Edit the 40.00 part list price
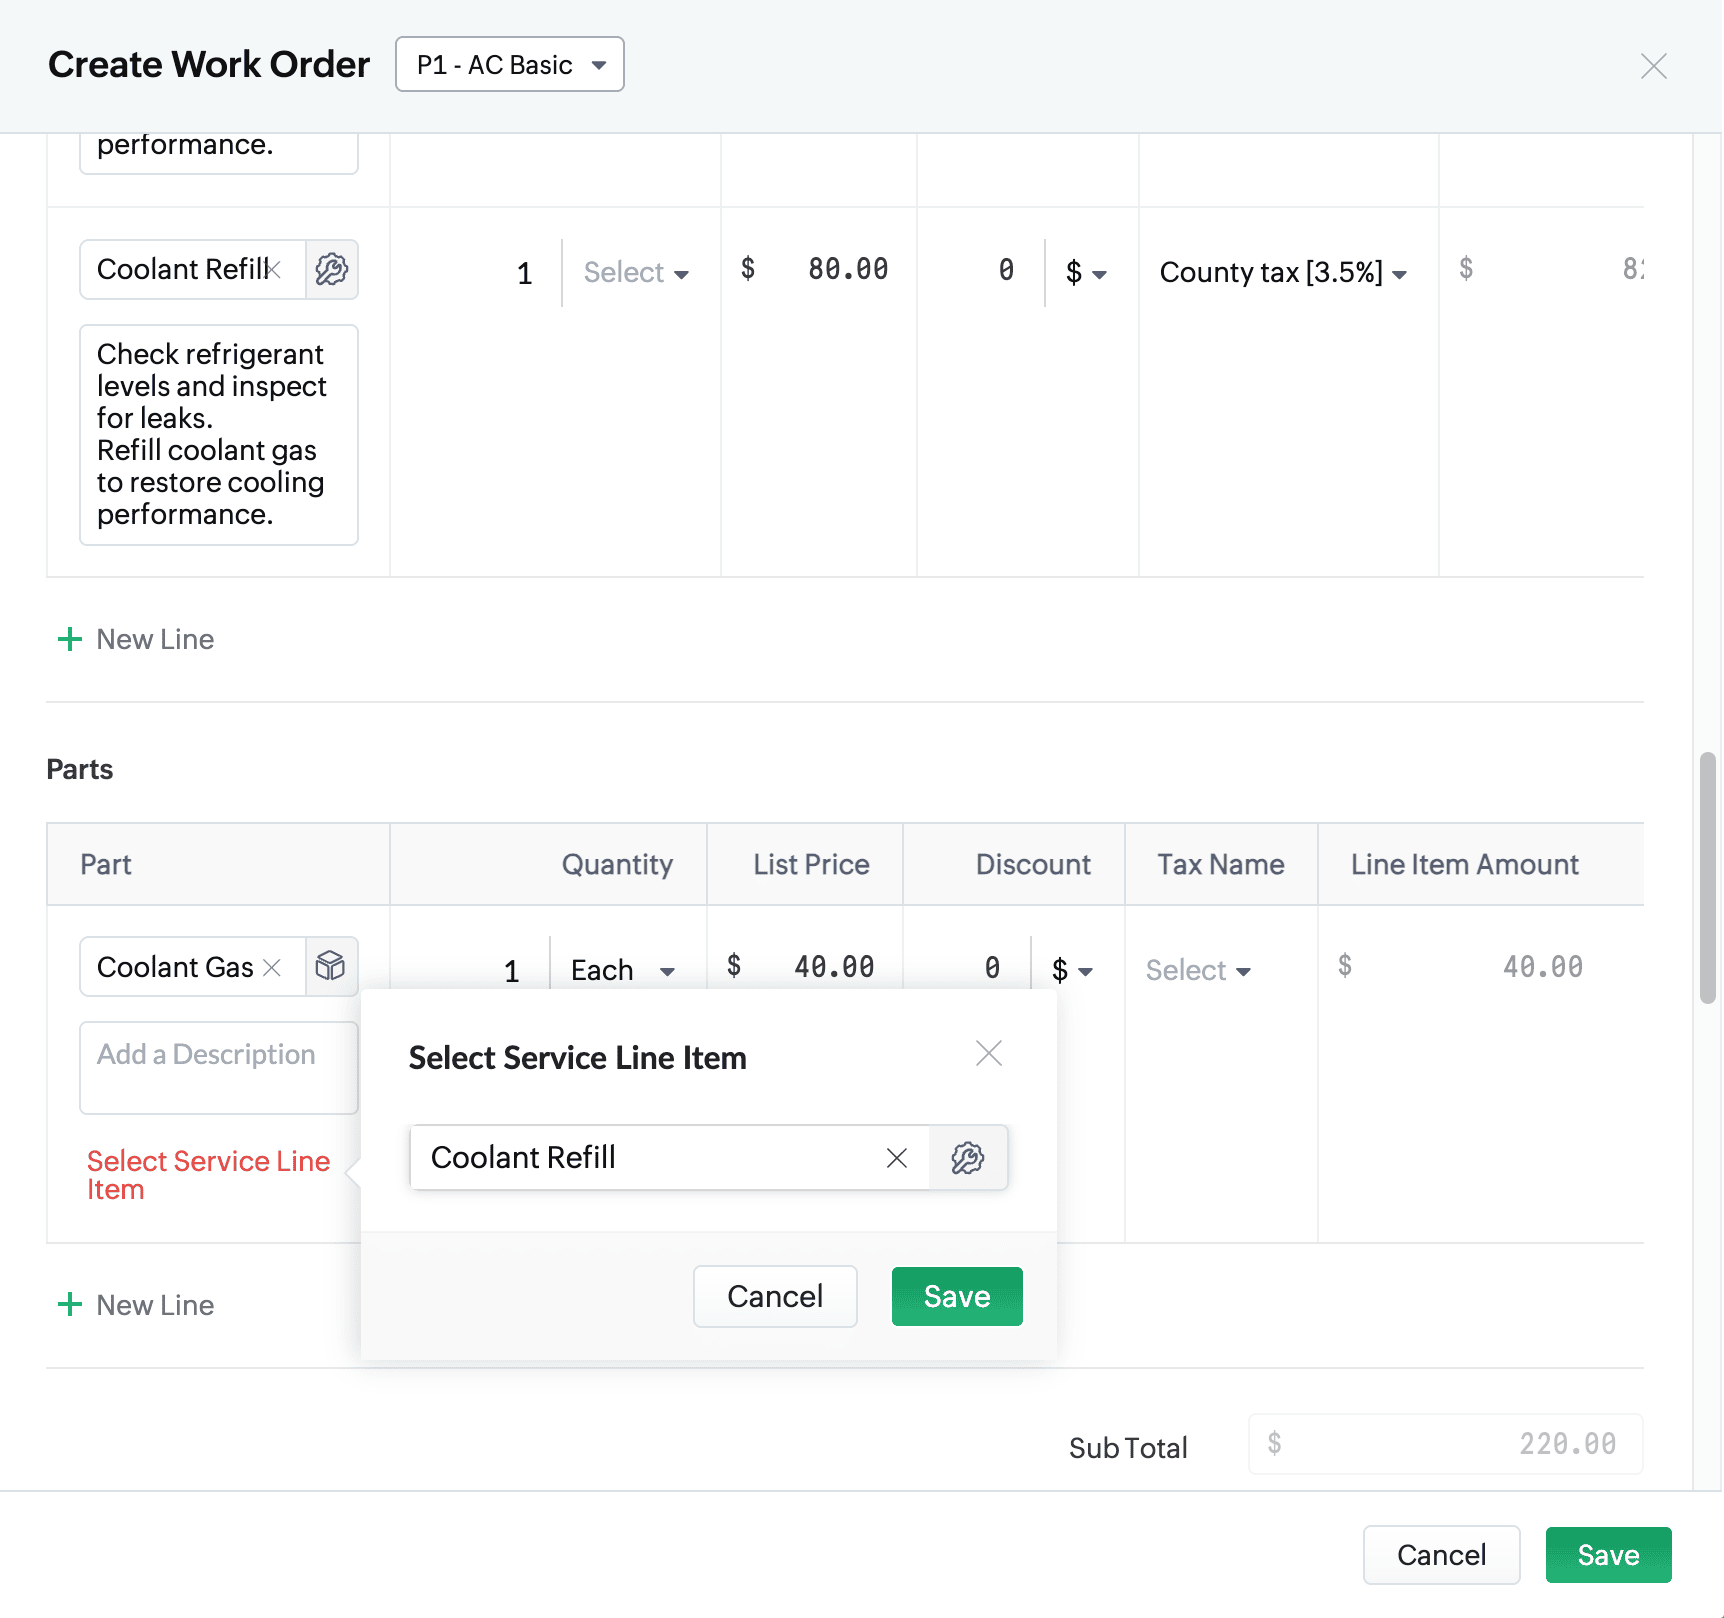 point(833,967)
